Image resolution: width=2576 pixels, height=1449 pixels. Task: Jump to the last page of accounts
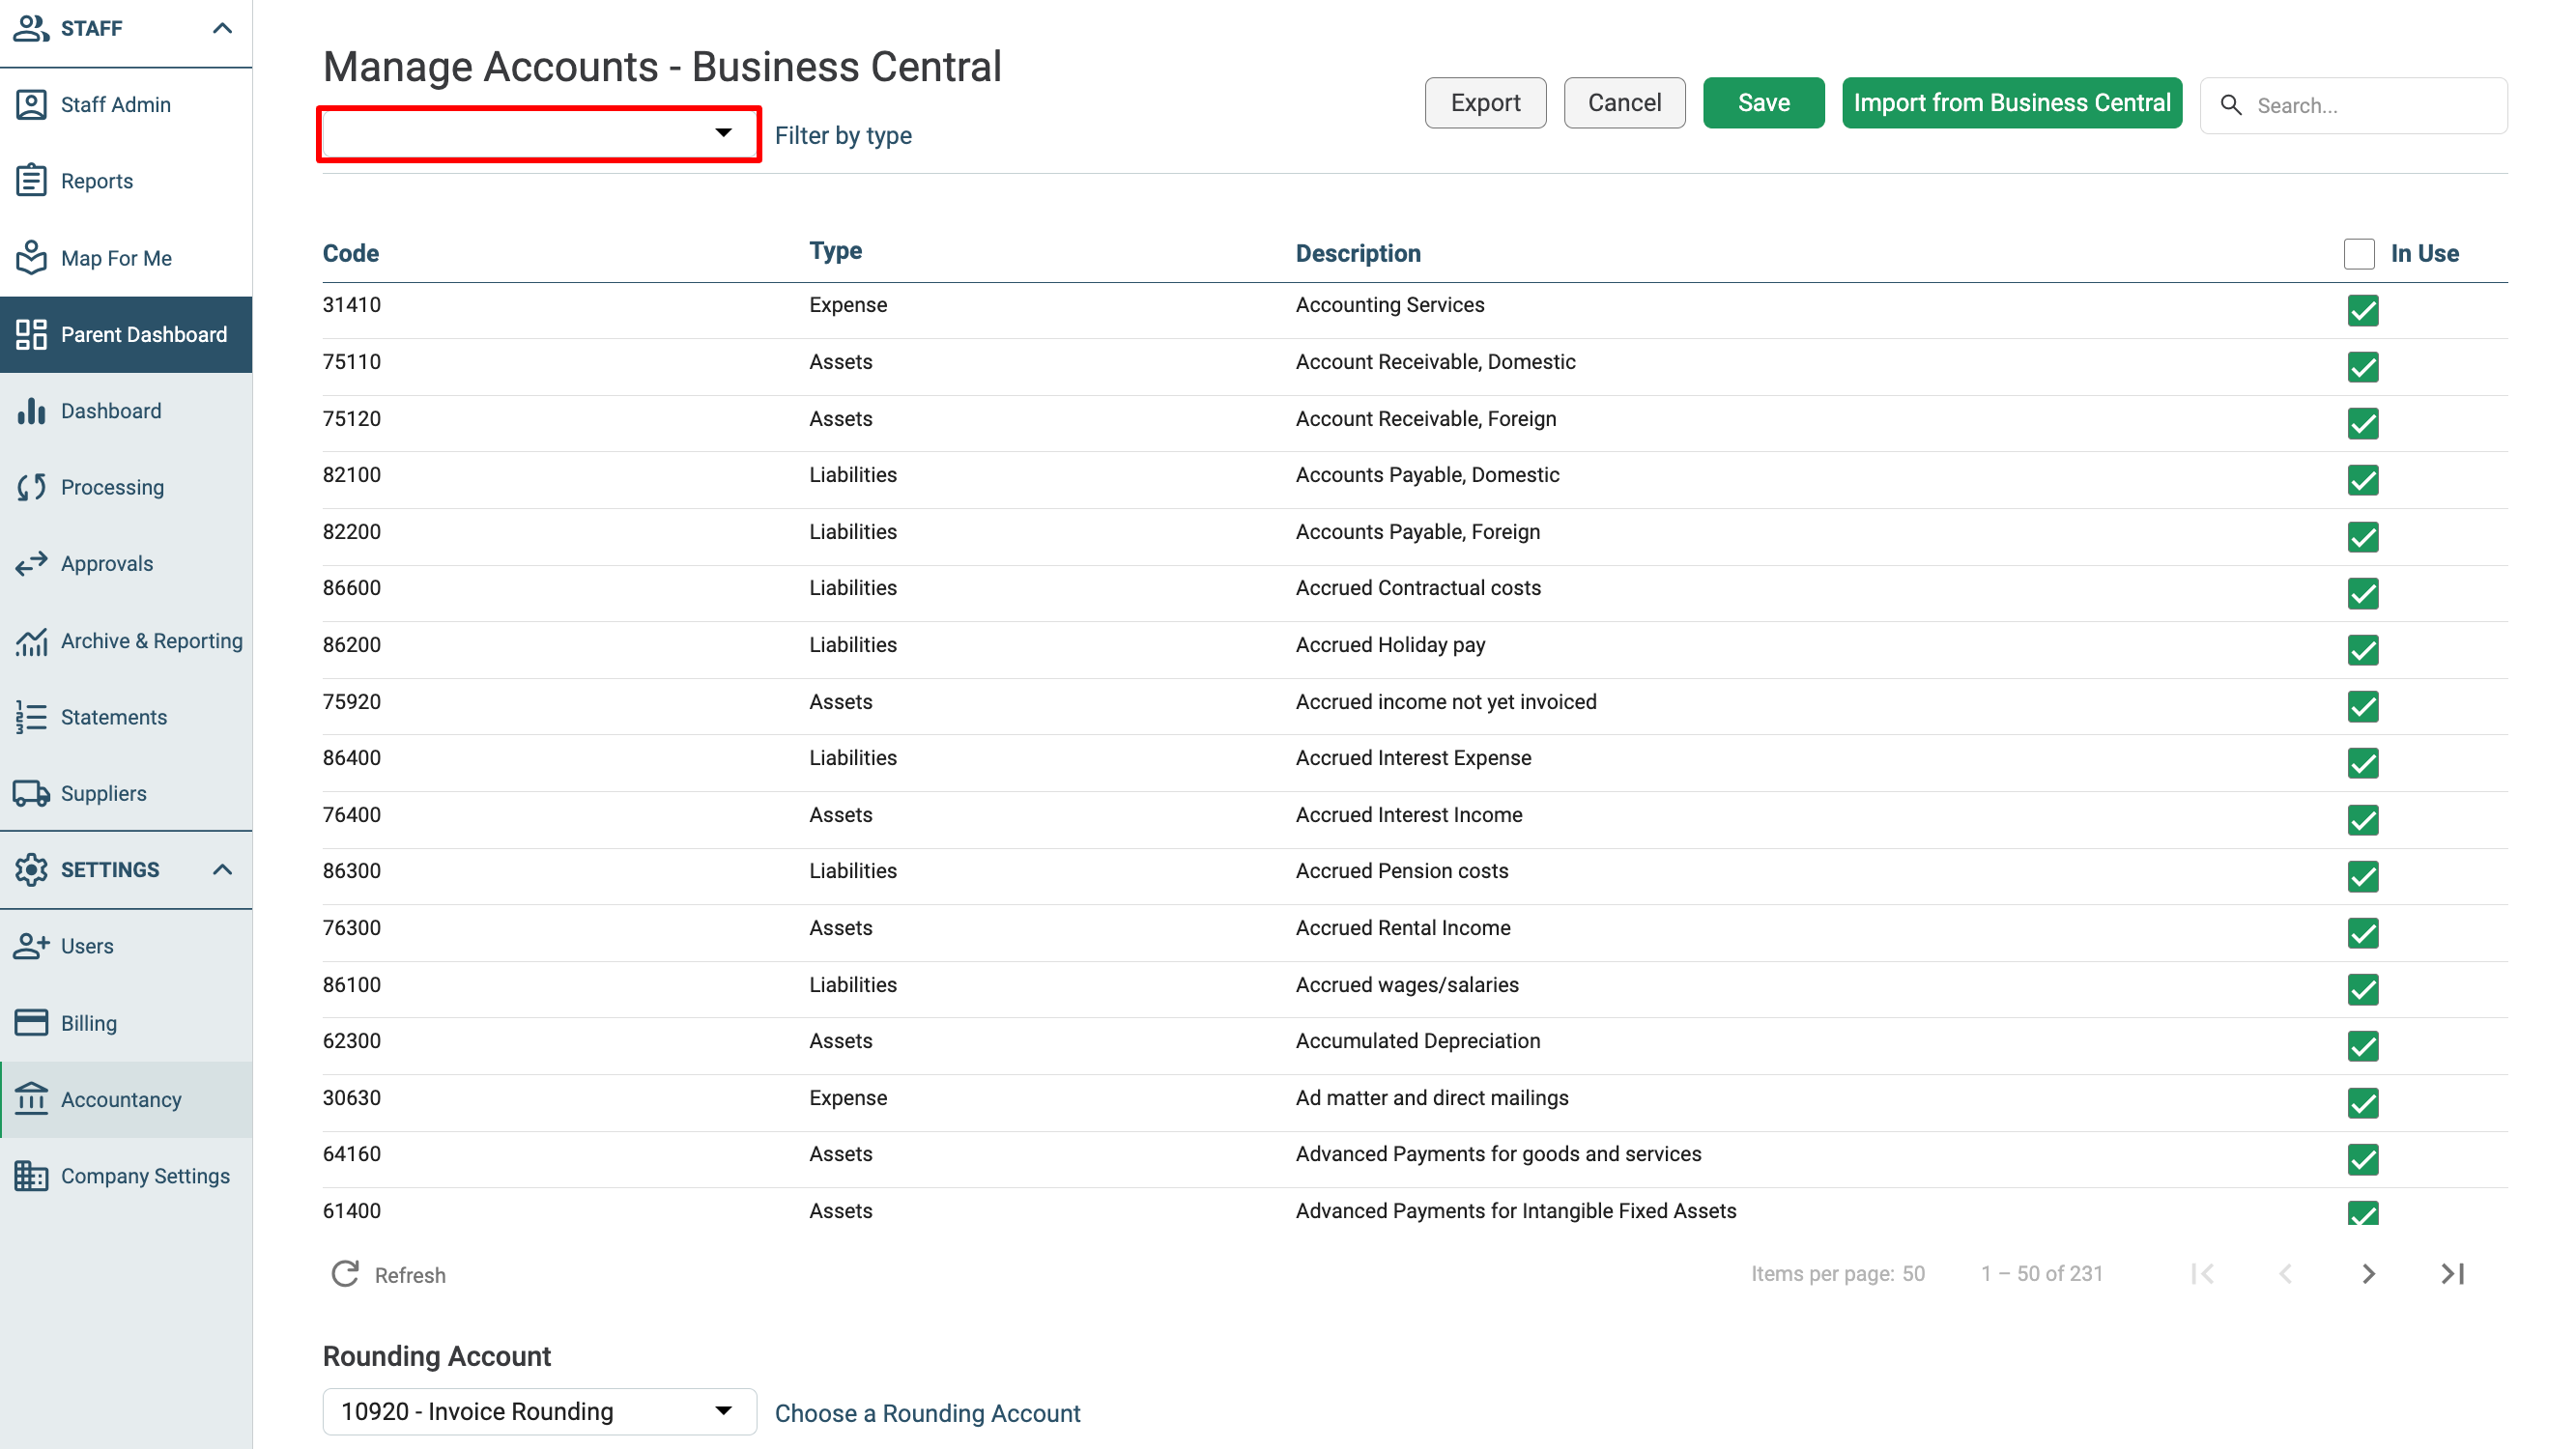(x=2452, y=1274)
